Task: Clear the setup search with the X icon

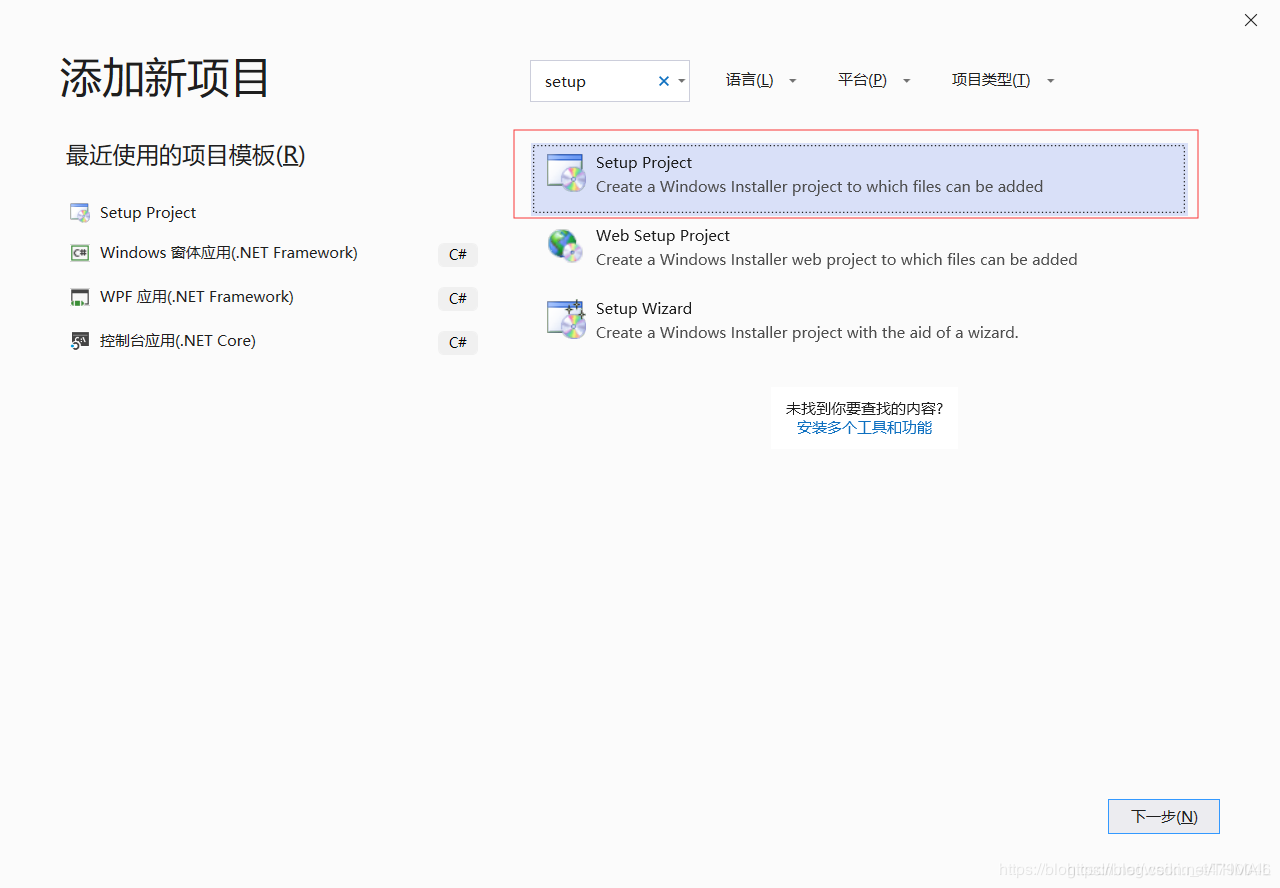Action: [x=663, y=81]
